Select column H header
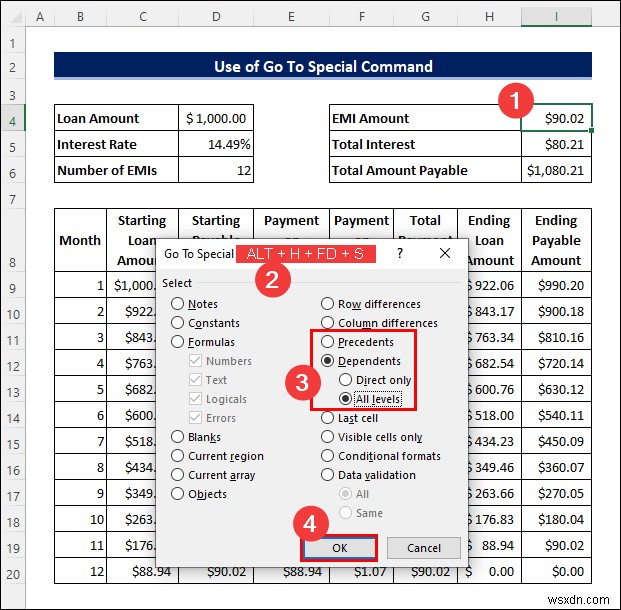This screenshot has width=621, height=610. pos(490,17)
